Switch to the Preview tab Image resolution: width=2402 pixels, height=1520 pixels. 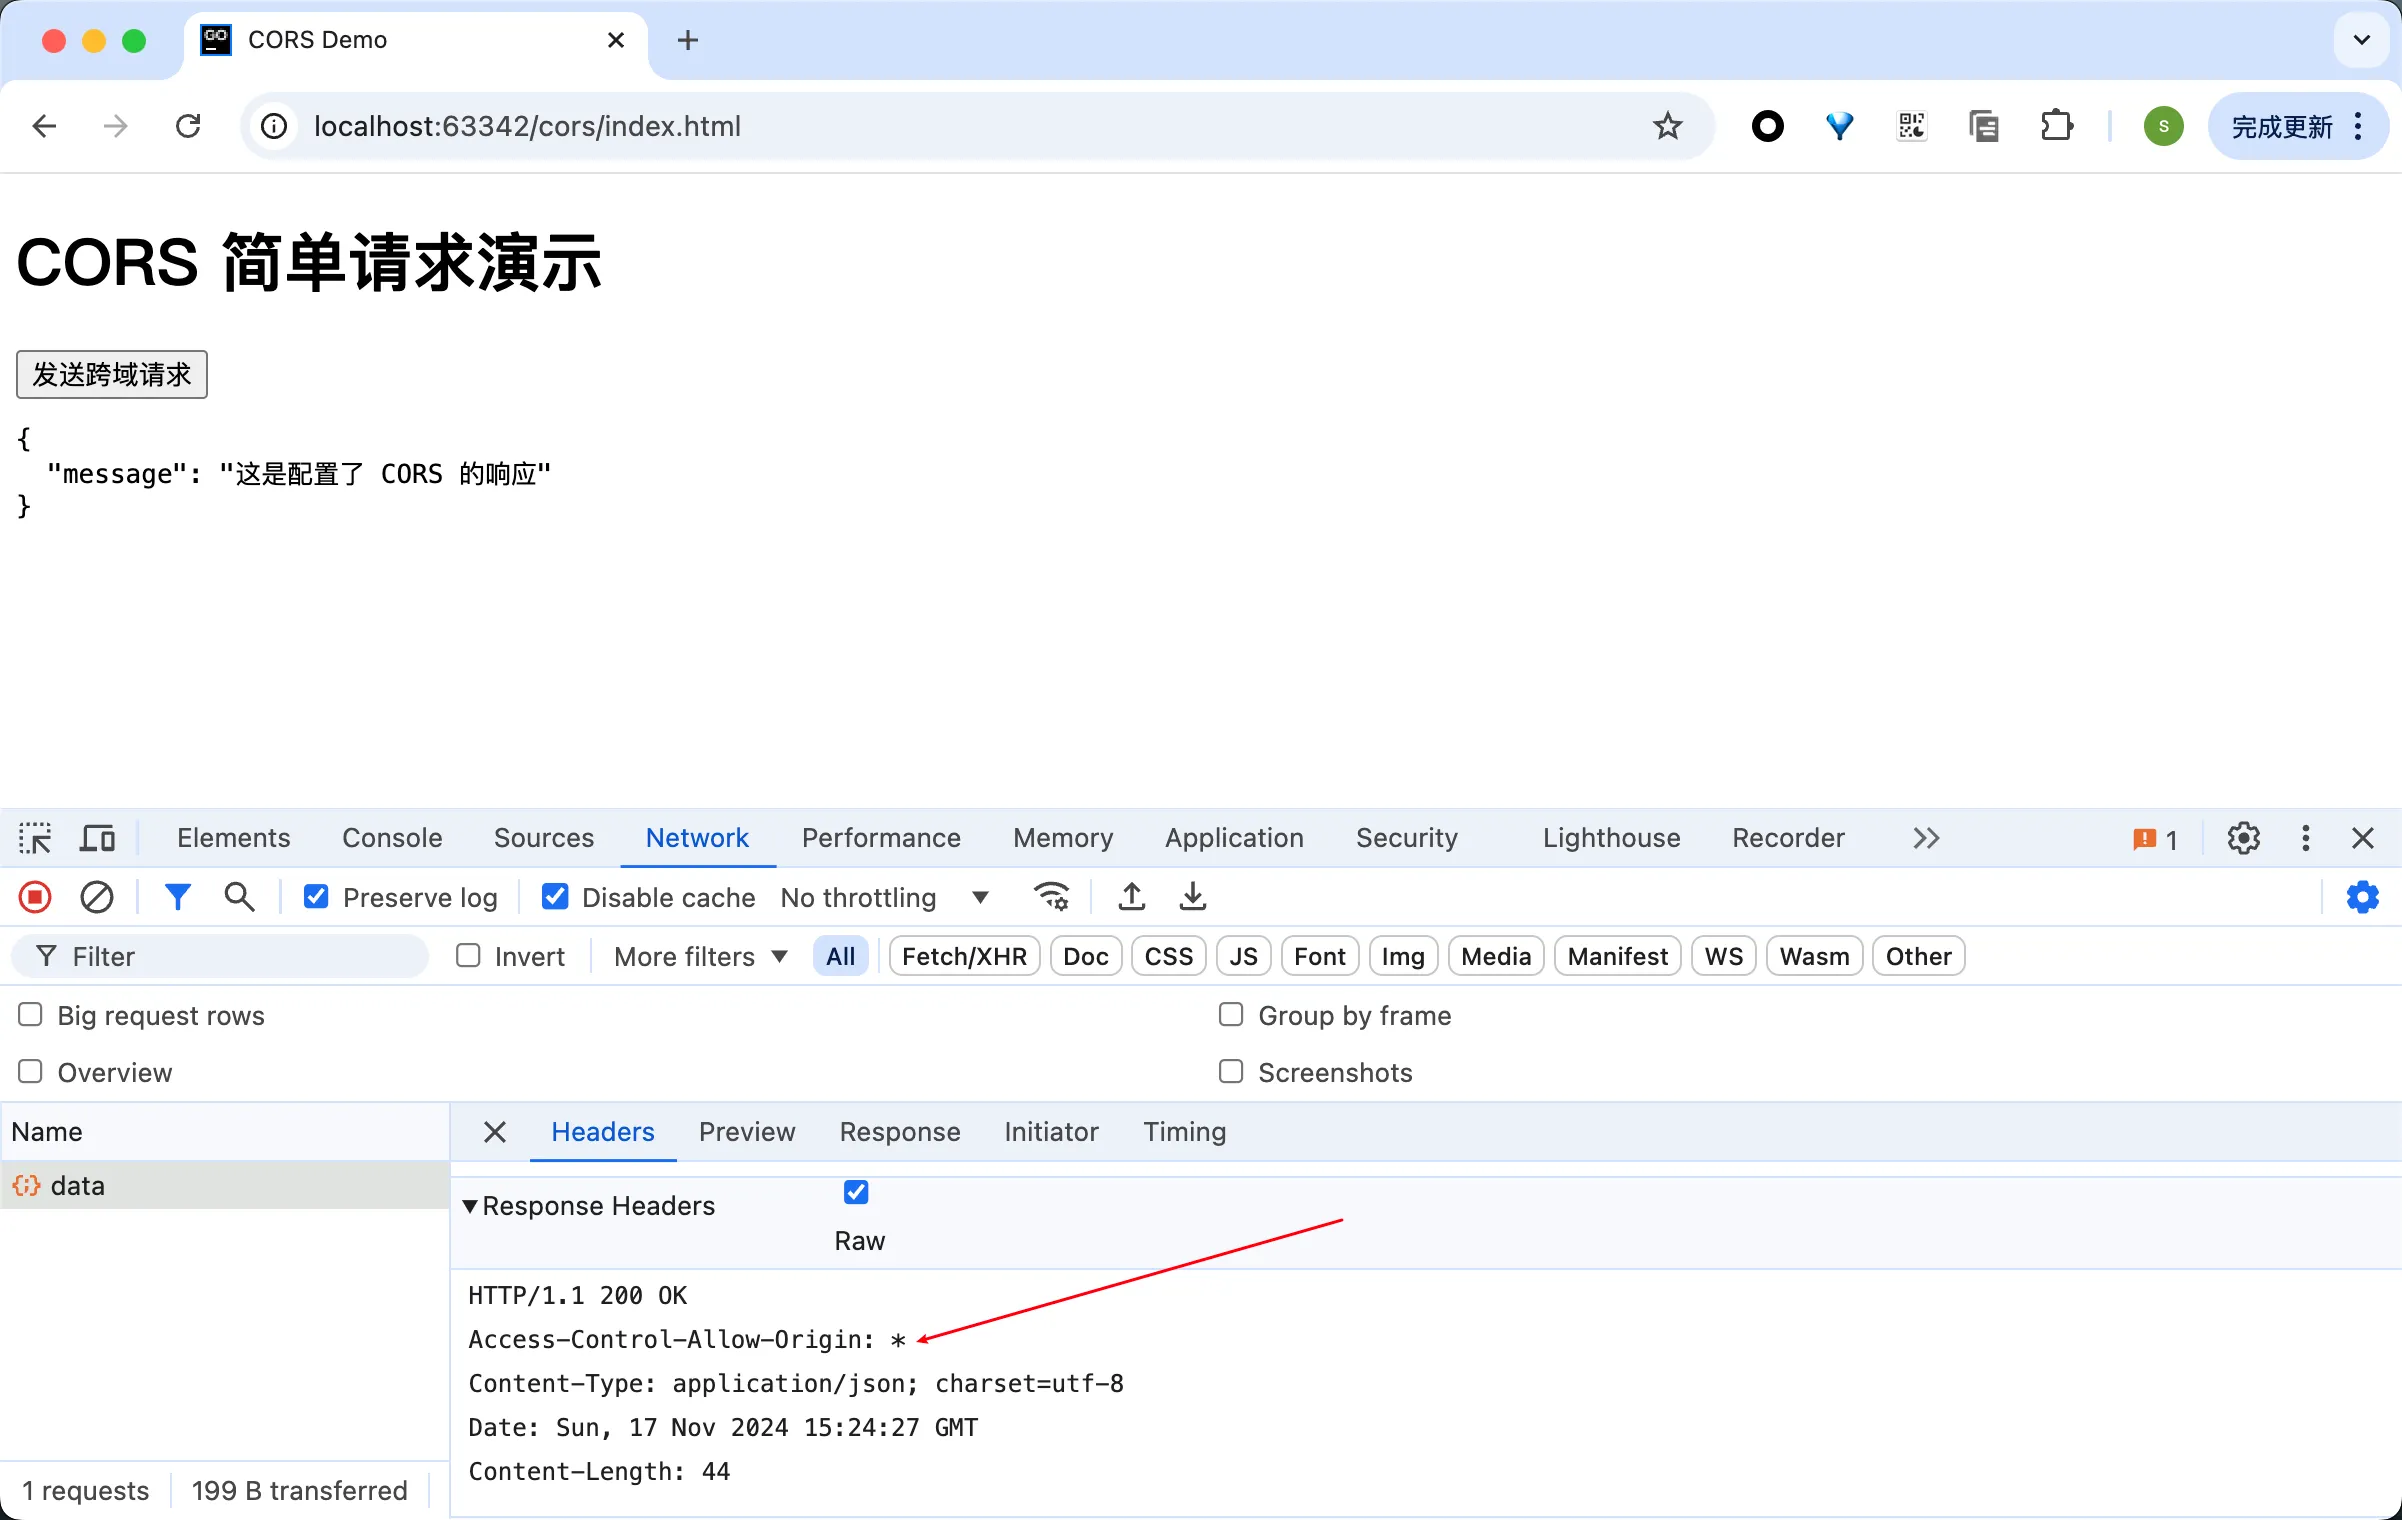(746, 1129)
